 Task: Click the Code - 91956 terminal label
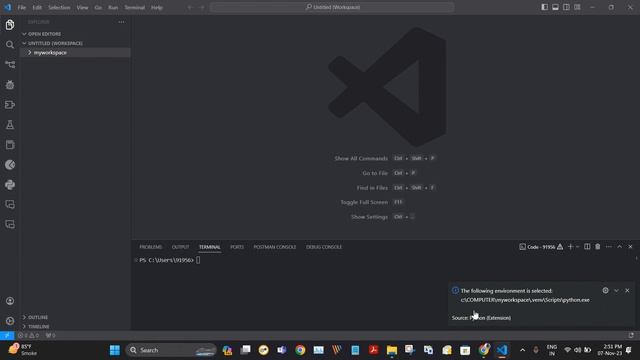tap(541, 247)
